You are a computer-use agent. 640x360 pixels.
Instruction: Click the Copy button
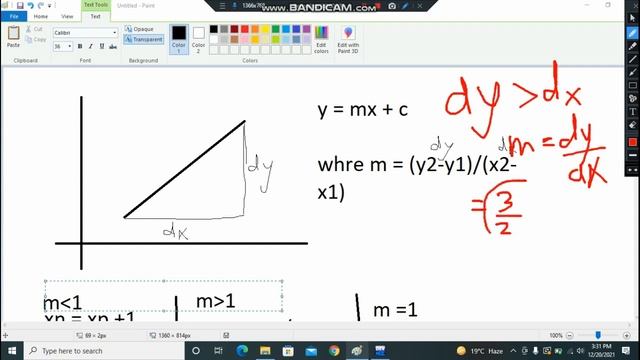36,40
